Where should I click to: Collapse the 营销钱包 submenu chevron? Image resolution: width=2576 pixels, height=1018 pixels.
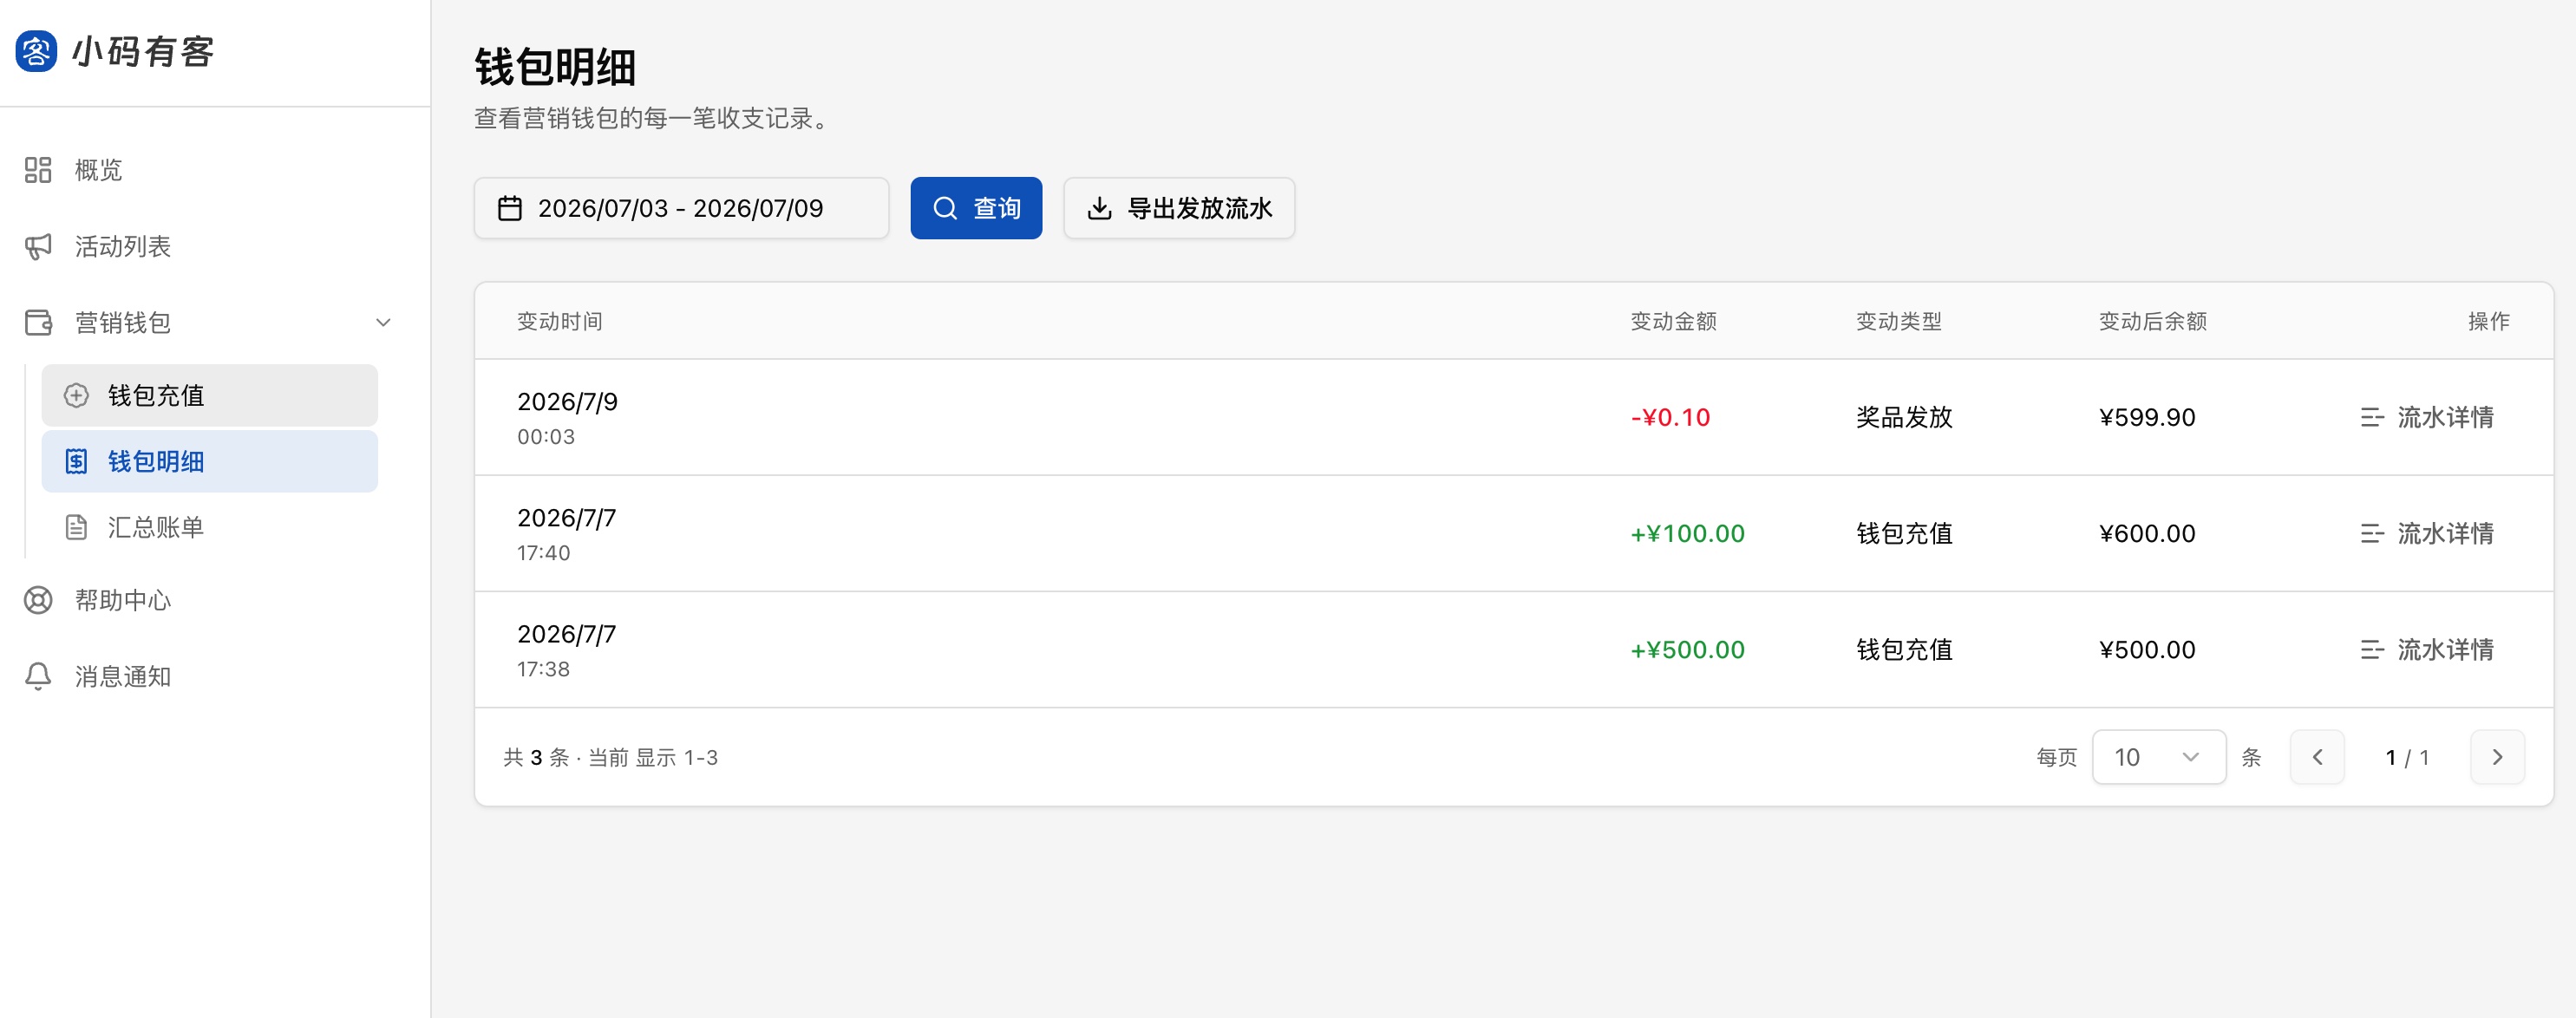click(x=383, y=323)
